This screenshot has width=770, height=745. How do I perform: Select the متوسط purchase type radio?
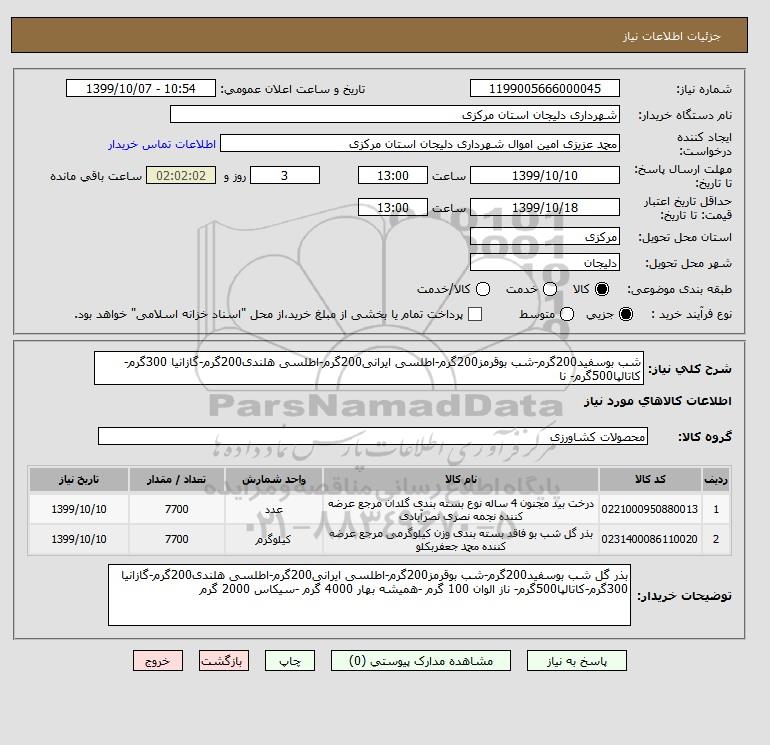tap(567, 314)
